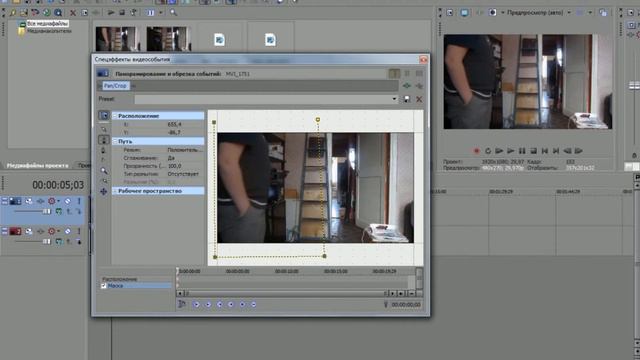Click the first keyframe navigation button
This screenshot has height=360, width=640.
pyautogui.click(x=196, y=304)
